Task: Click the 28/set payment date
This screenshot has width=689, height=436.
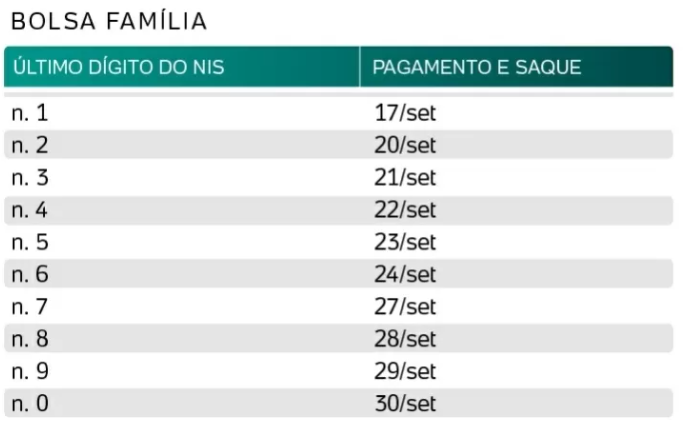Action: pyautogui.click(x=405, y=339)
